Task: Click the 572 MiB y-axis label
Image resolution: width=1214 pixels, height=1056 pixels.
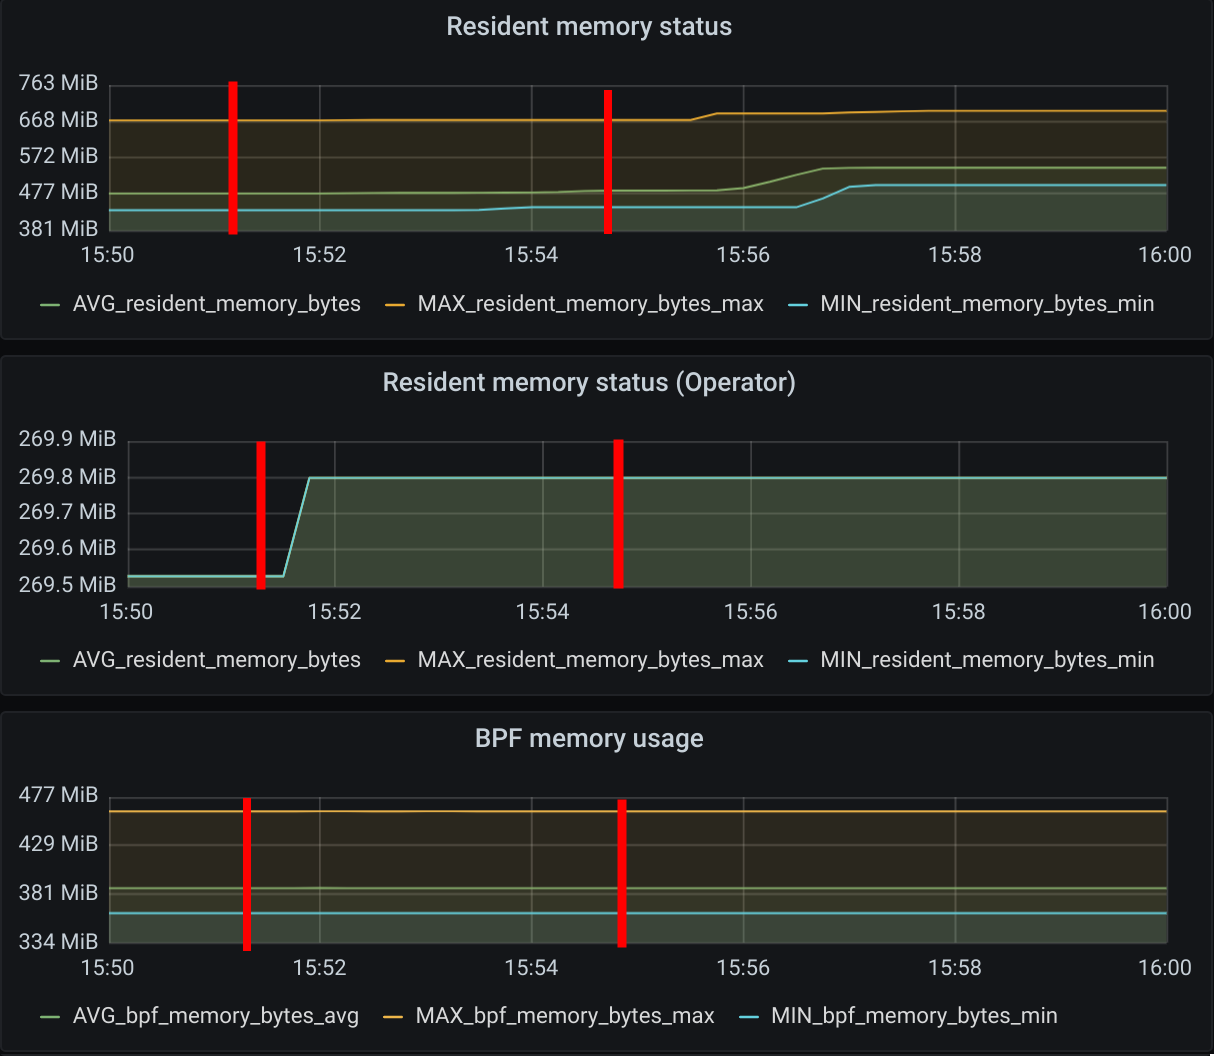Action: click(x=59, y=156)
